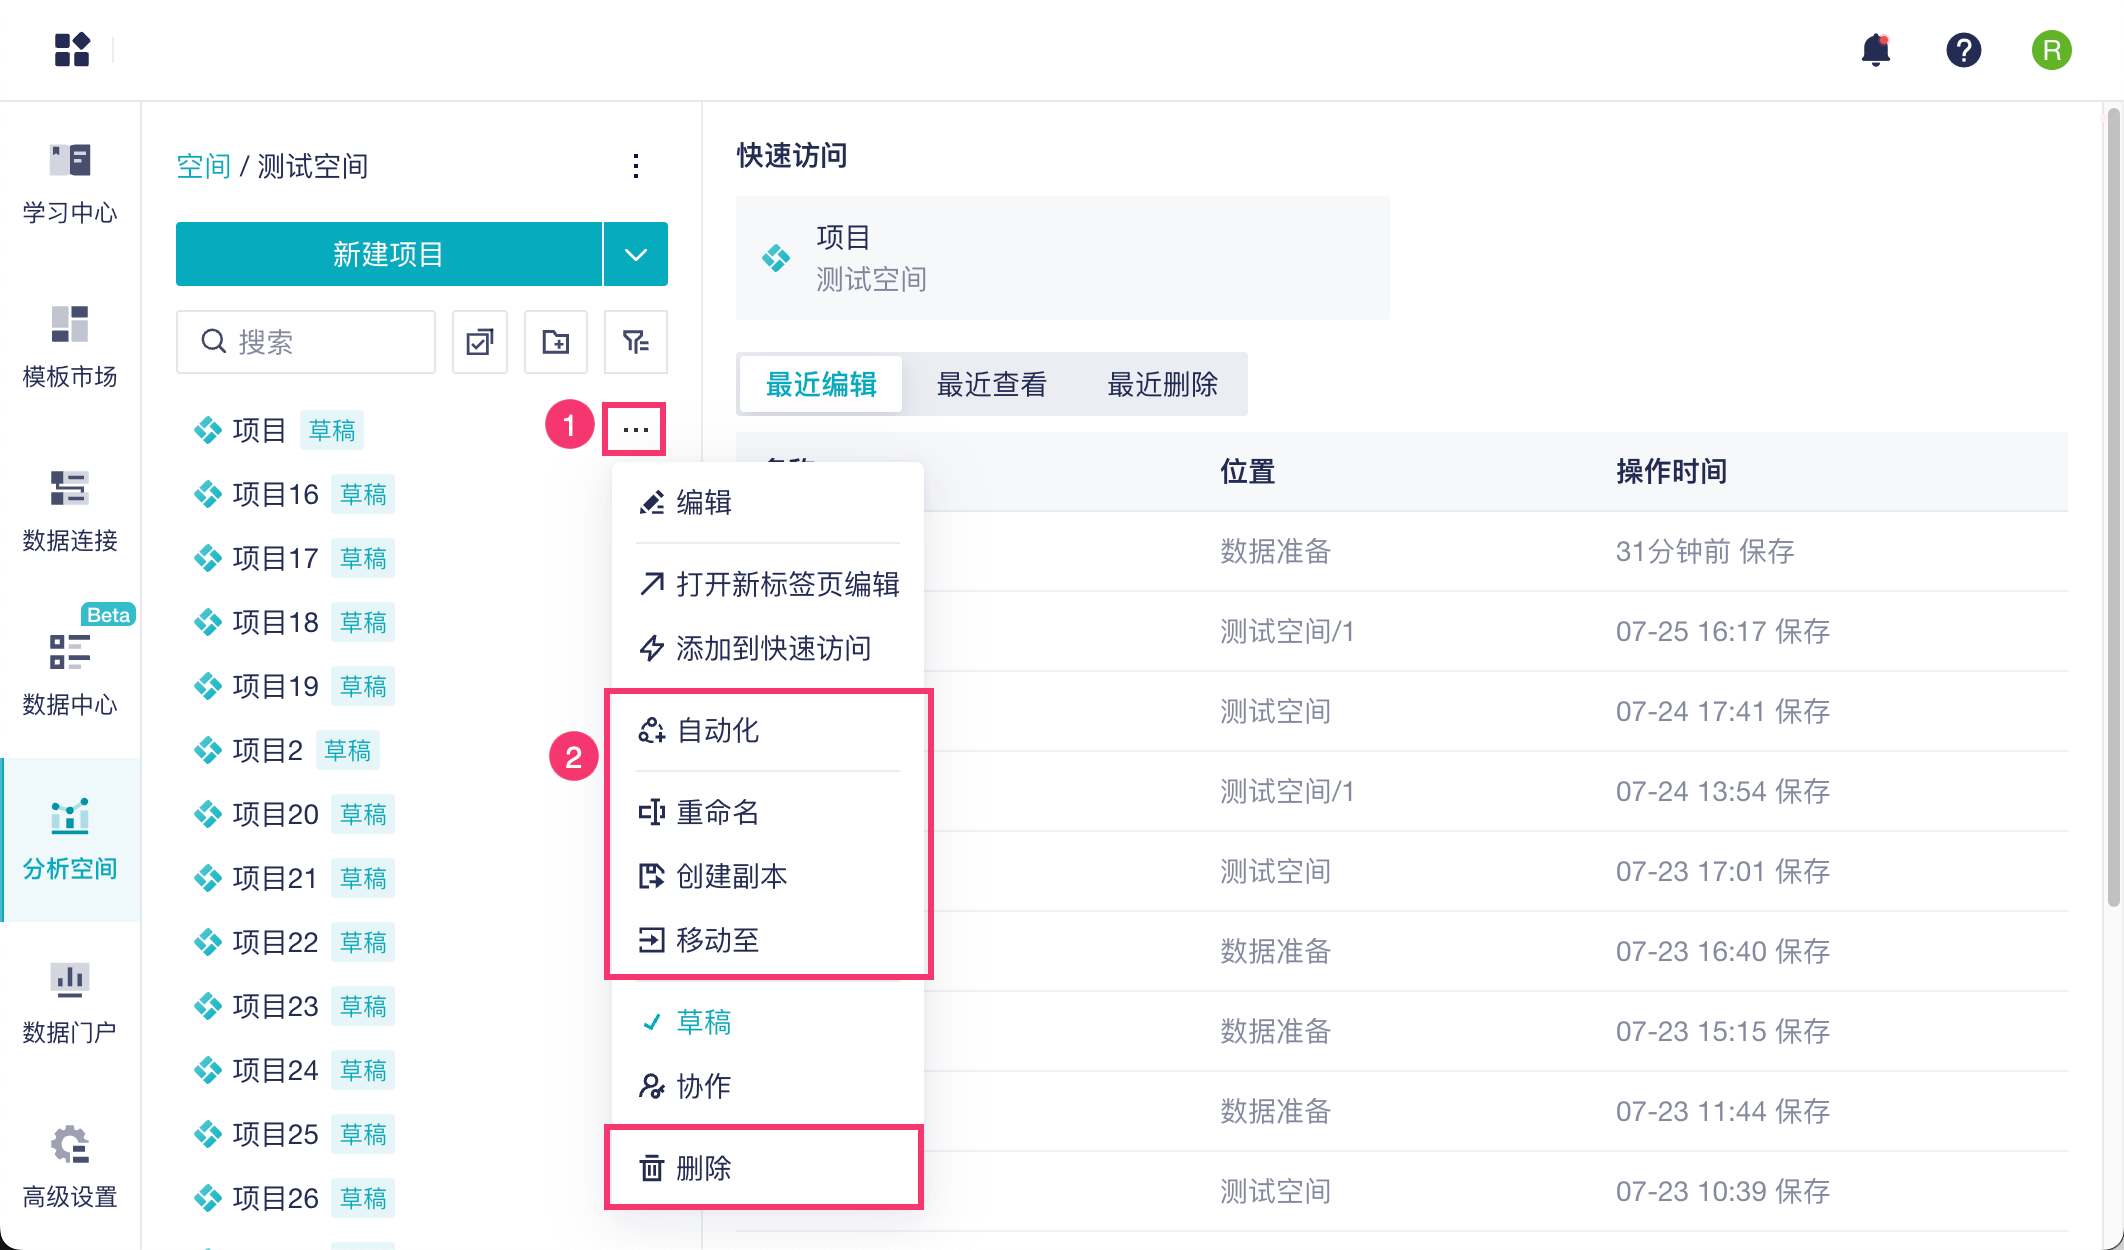Click the batch select checkbox icon
This screenshot has width=2124, height=1250.
click(480, 342)
